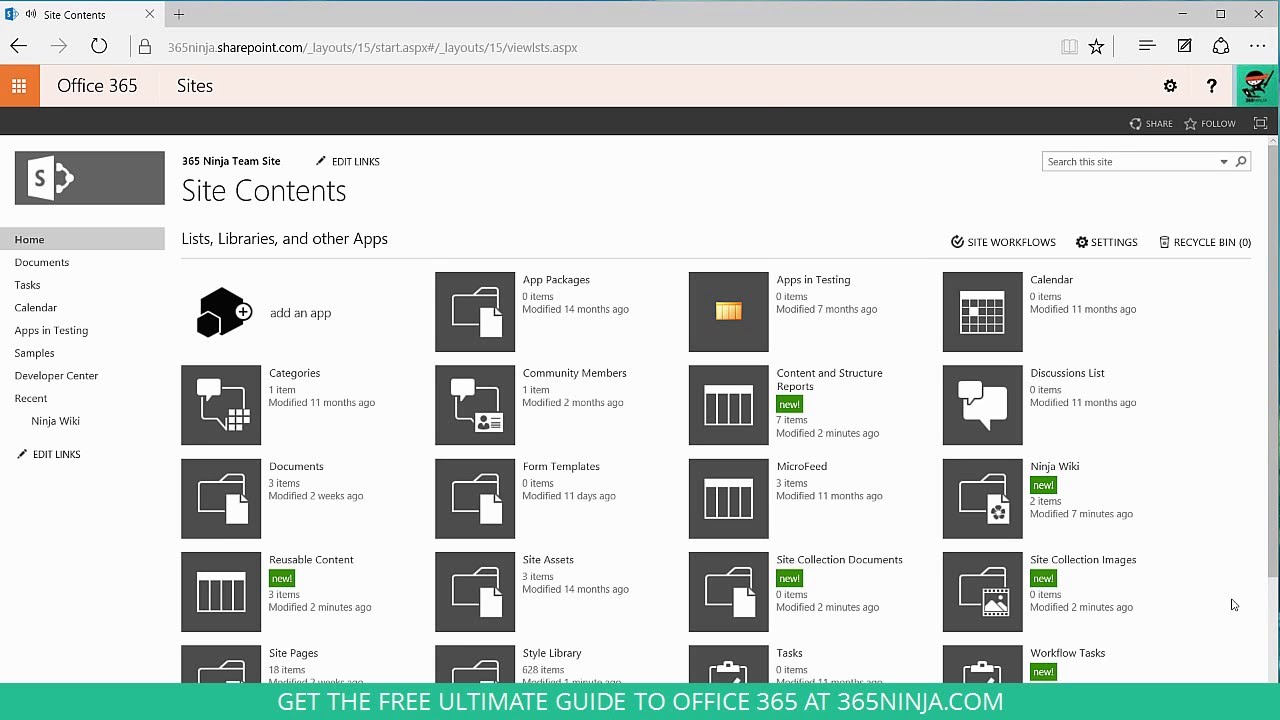Open the Office 365 app launcher
Image resolution: width=1280 pixels, height=720 pixels.
pyautogui.click(x=19, y=86)
